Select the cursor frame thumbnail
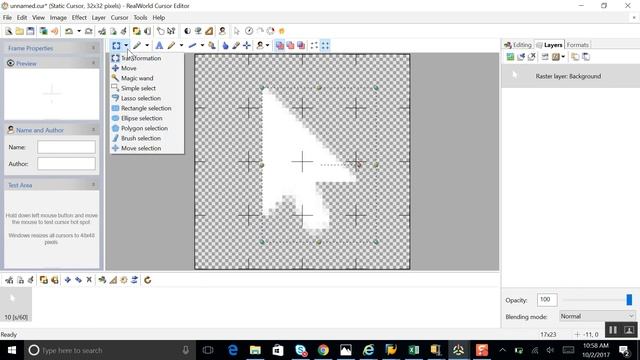Viewport: 640px width, 360px height. point(16,304)
